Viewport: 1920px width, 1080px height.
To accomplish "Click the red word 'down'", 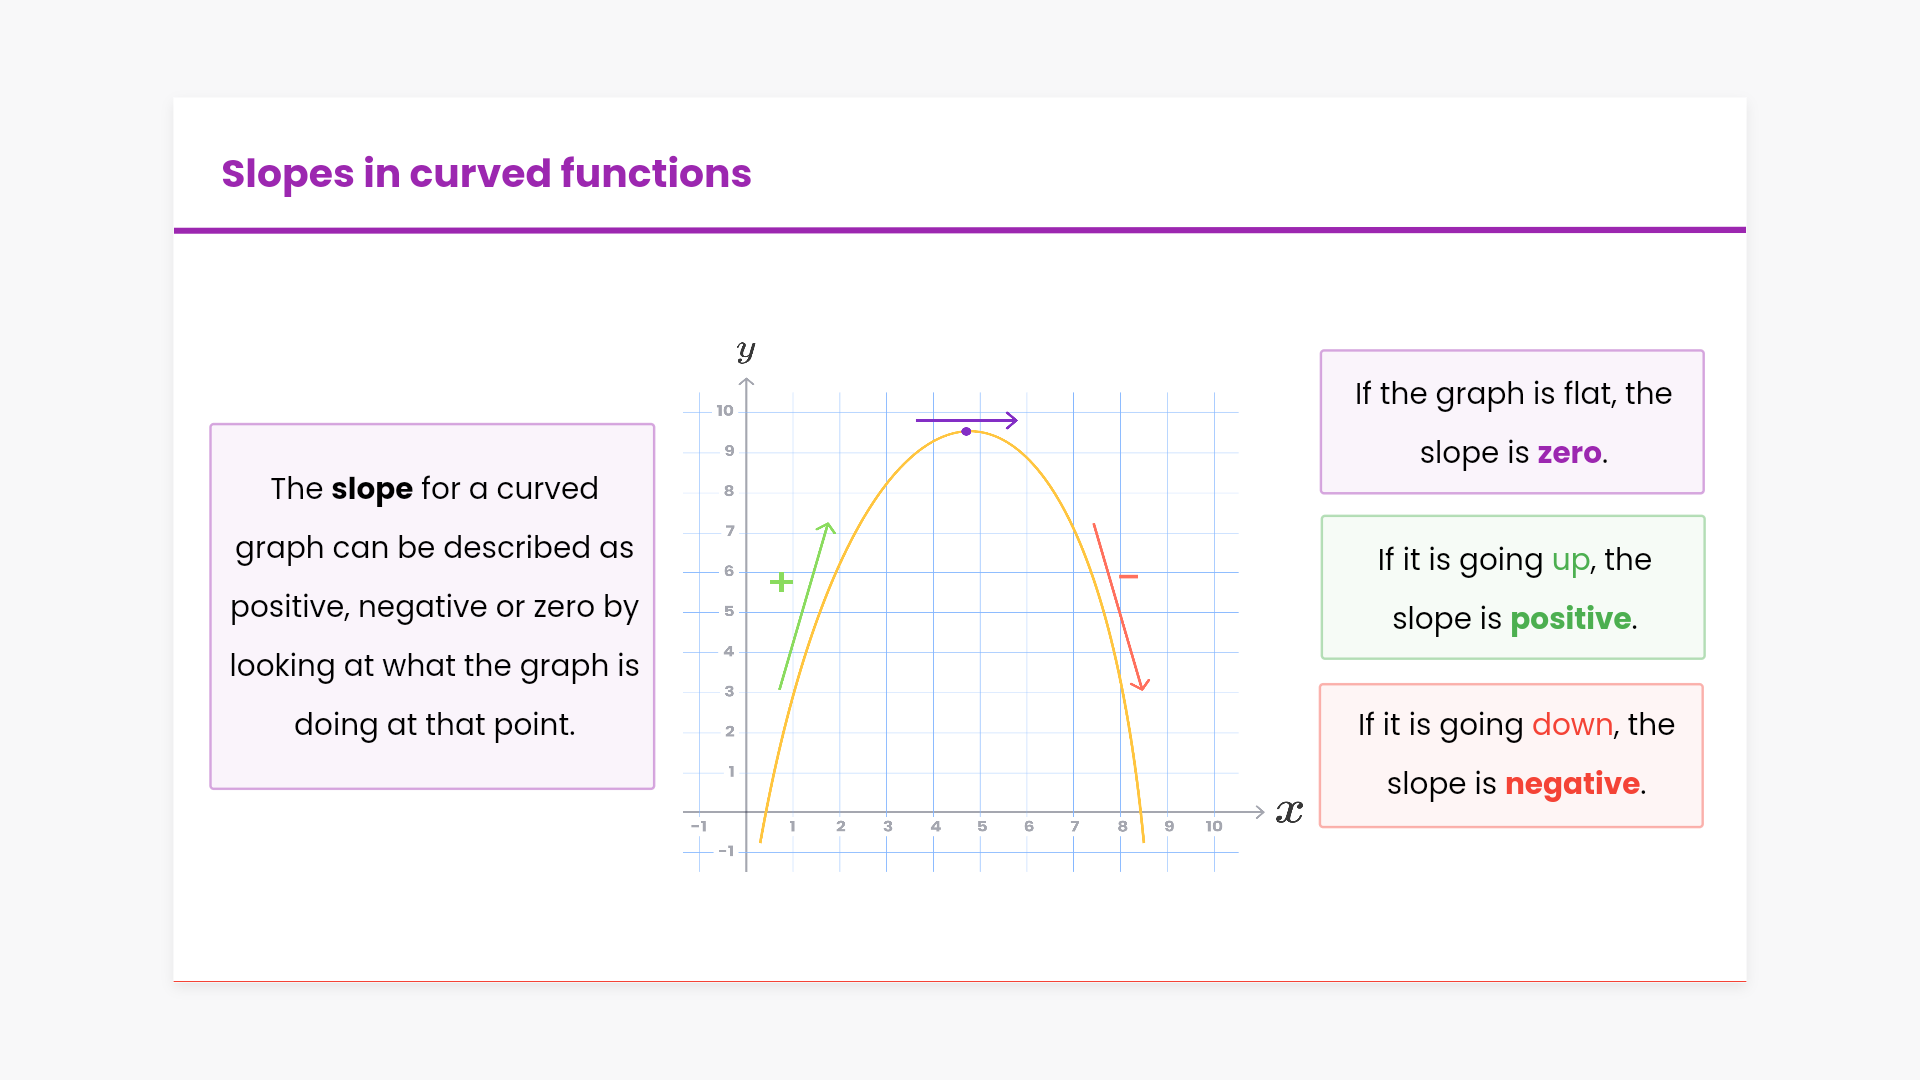I will (x=1572, y=725).
